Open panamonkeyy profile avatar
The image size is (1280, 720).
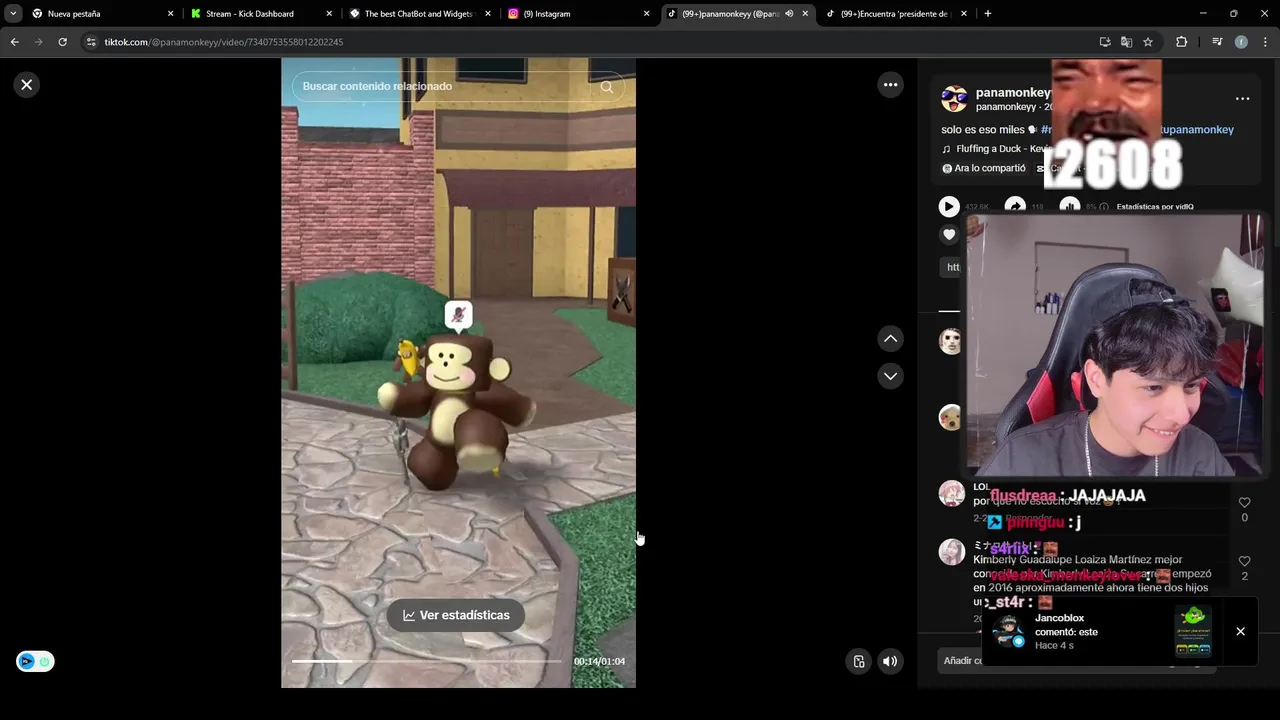(955, 99)
